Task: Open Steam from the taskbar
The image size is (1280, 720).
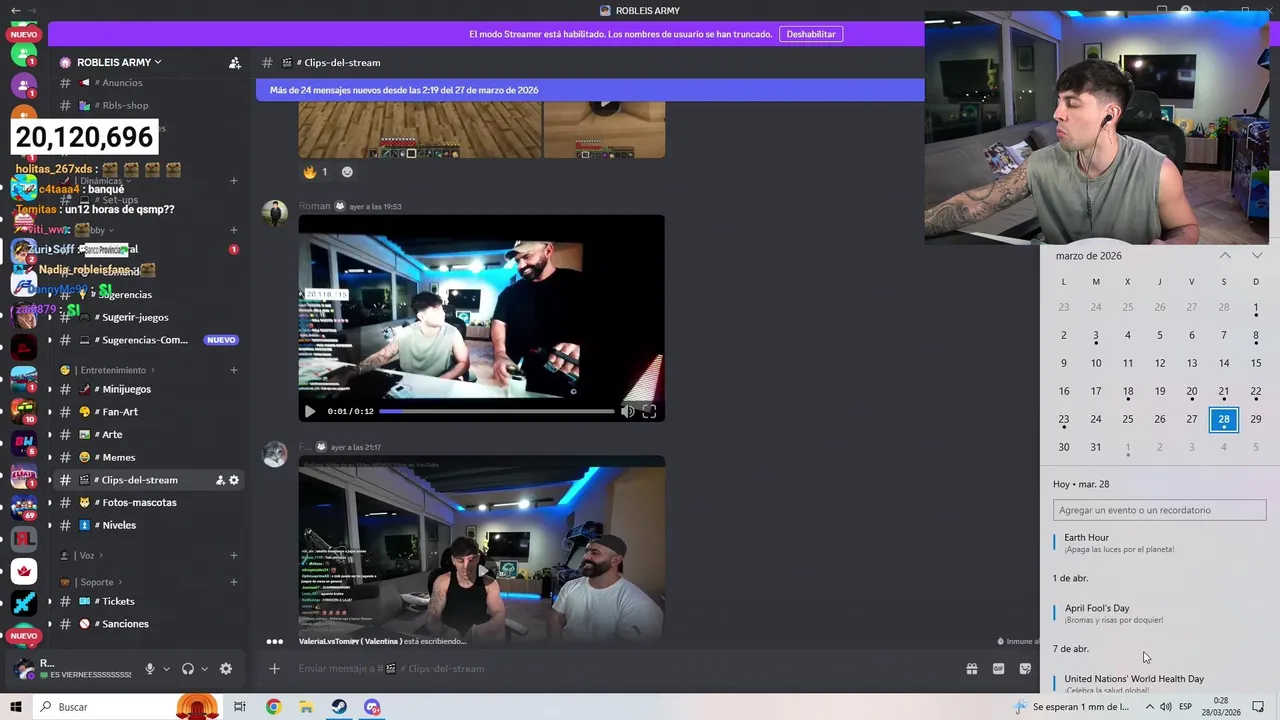Action: (x=339, y=707)
